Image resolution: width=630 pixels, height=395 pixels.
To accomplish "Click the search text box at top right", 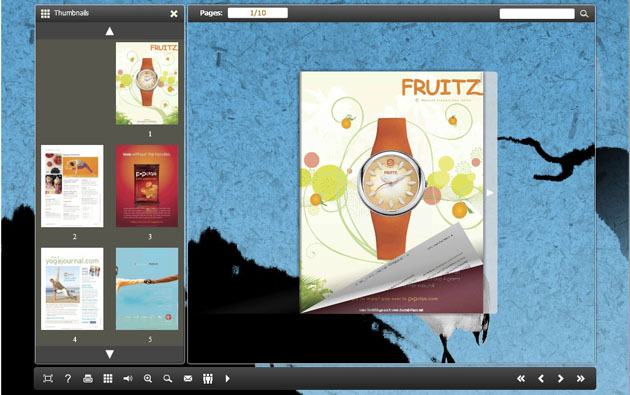I will tap(537, 14).
